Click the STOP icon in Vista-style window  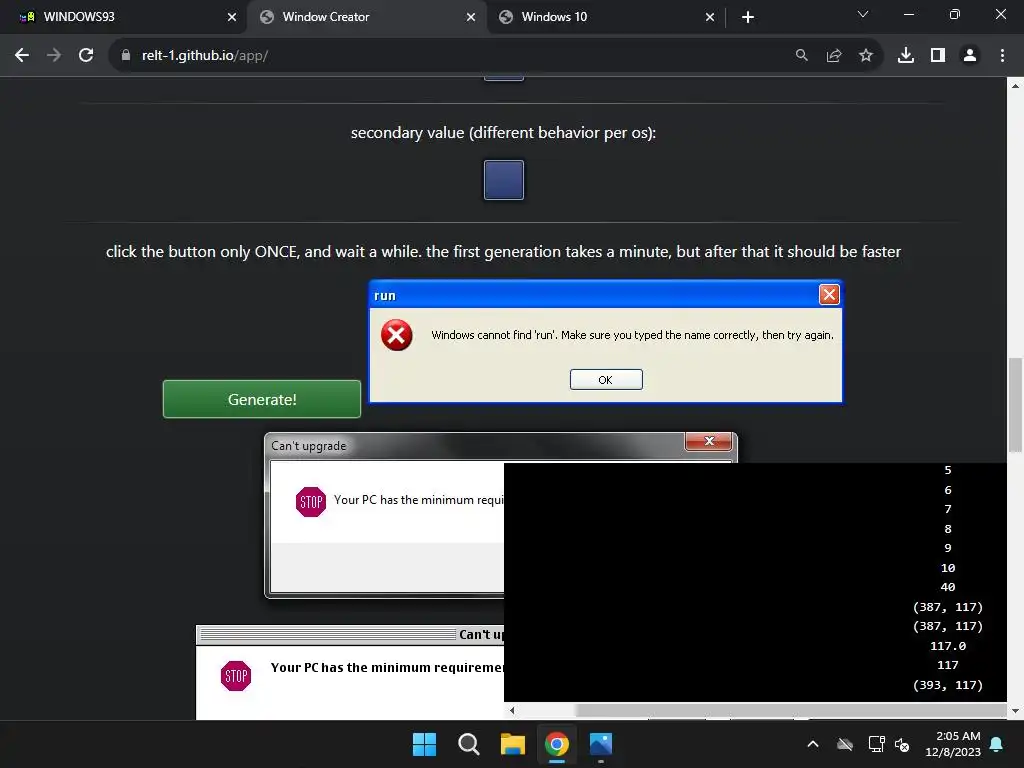click(x=311, y=502)
